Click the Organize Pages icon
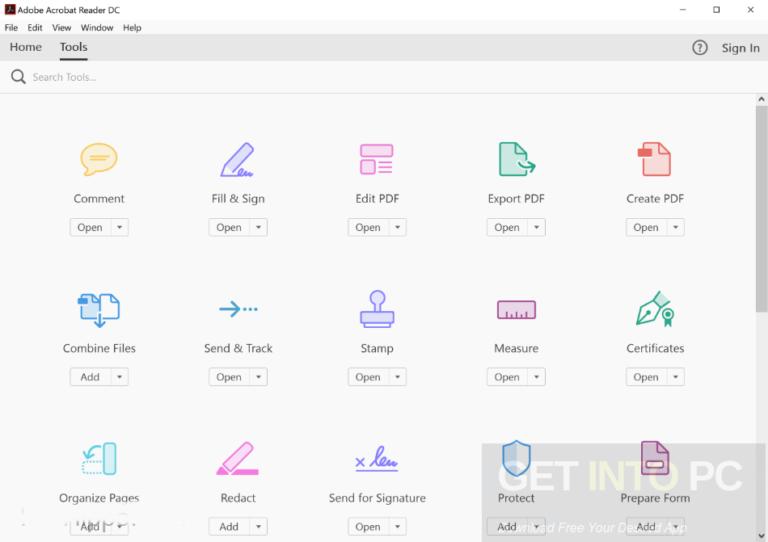The width and height of the screenshot is (768, 542). pyautogui.click(x=99, y=459)
